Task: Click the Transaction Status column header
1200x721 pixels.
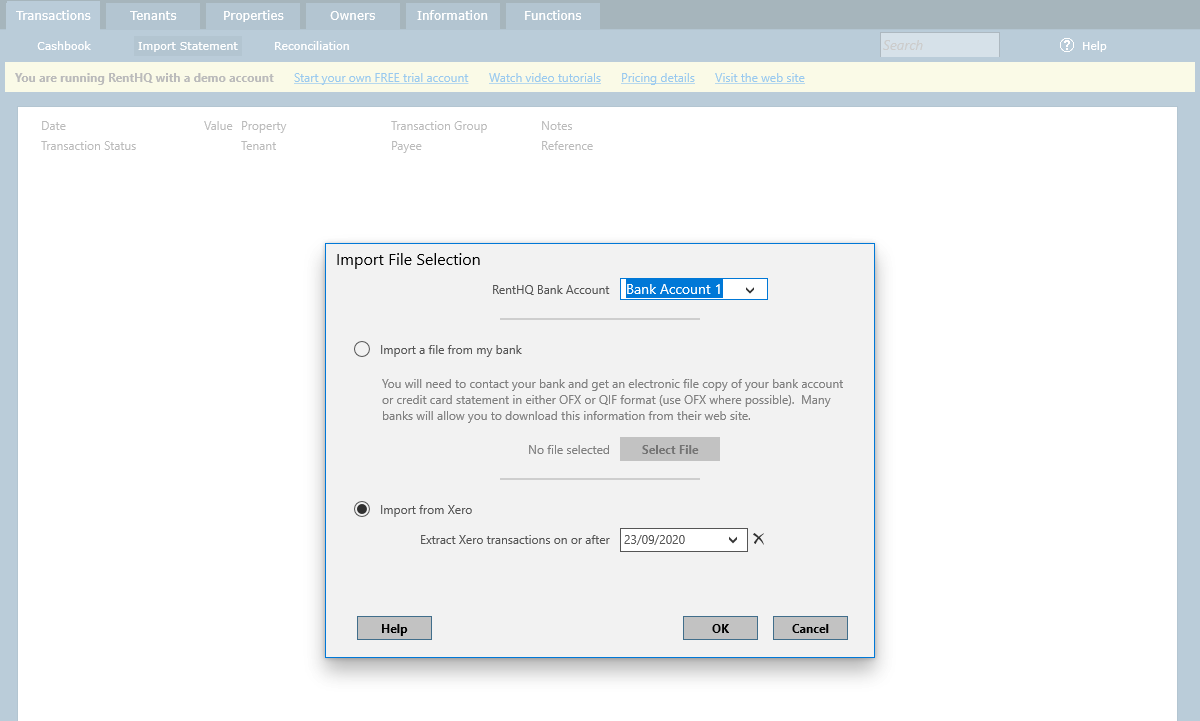Action: 89,146
